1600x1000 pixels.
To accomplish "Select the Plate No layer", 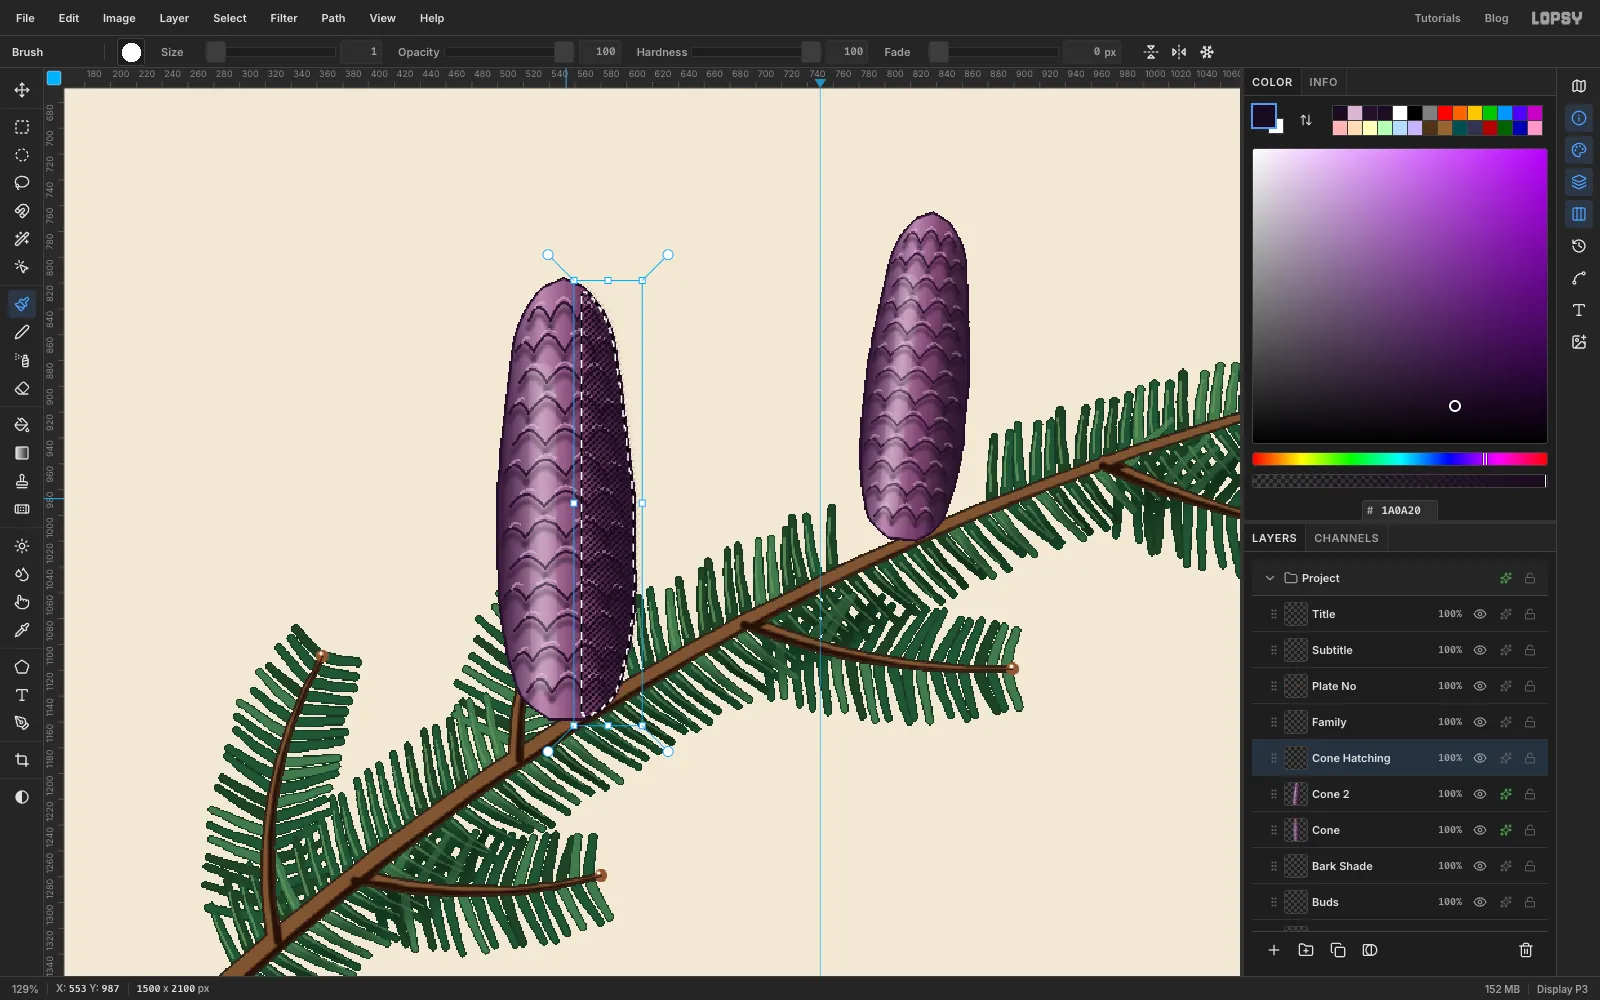I will (x=1400, y=686).
